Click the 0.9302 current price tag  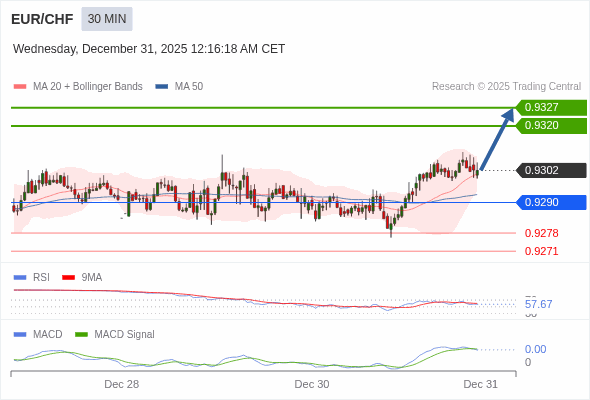click(551, 170)
